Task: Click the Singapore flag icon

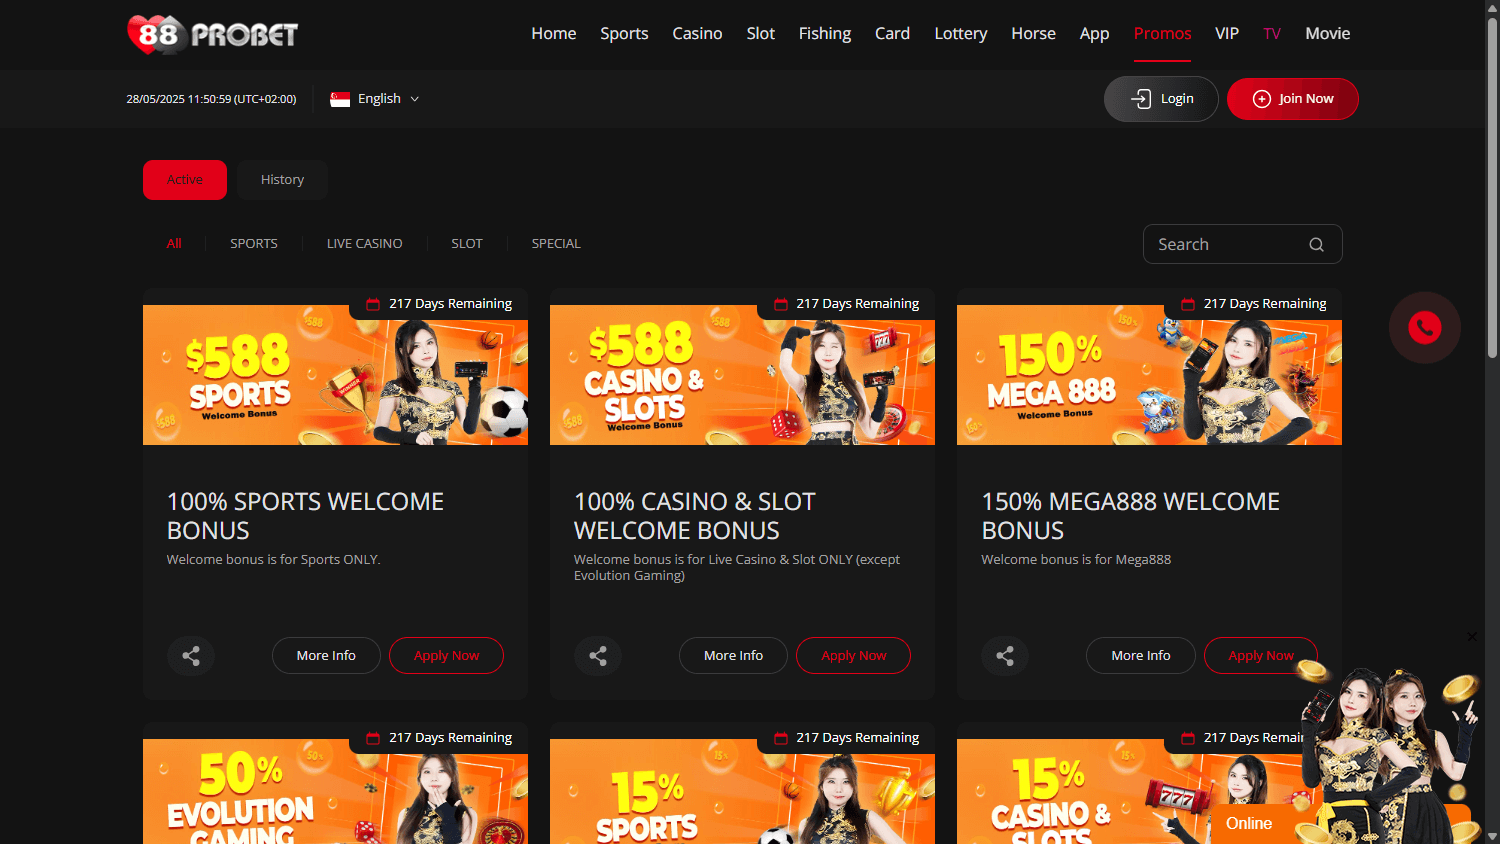Action: pyautogui.click(x=340, y=98)
